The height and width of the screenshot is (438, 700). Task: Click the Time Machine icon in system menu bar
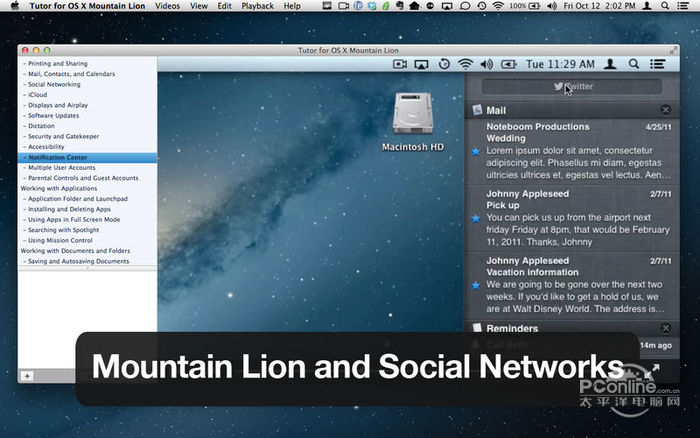[482, 6]
